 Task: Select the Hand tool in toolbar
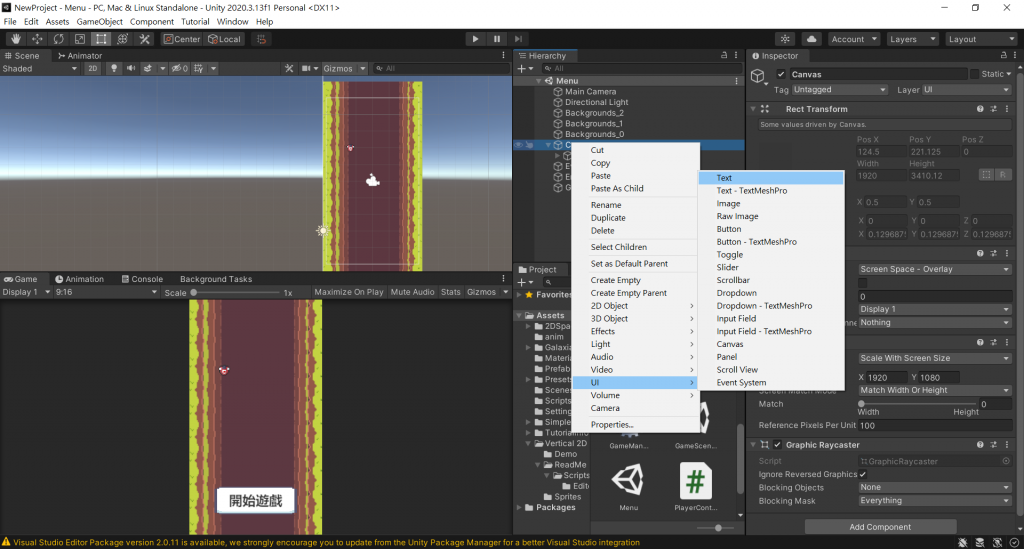pos(16,39)
